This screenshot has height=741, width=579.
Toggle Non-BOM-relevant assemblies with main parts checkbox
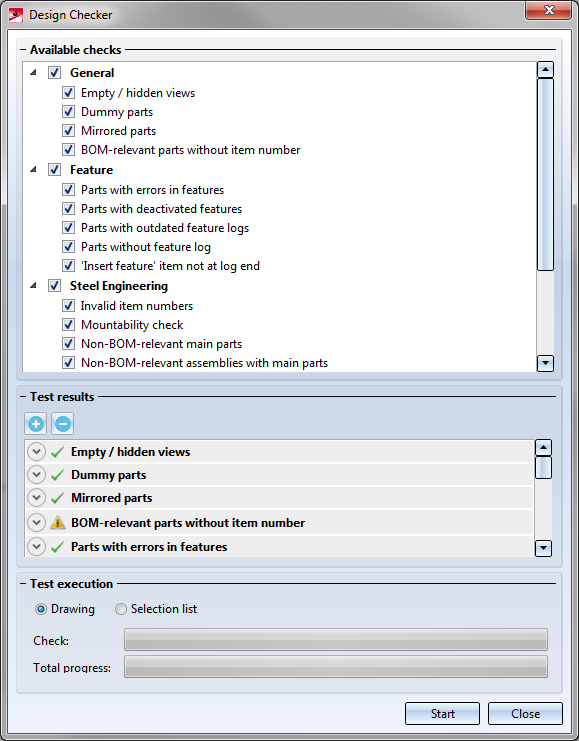coord(69,362)
